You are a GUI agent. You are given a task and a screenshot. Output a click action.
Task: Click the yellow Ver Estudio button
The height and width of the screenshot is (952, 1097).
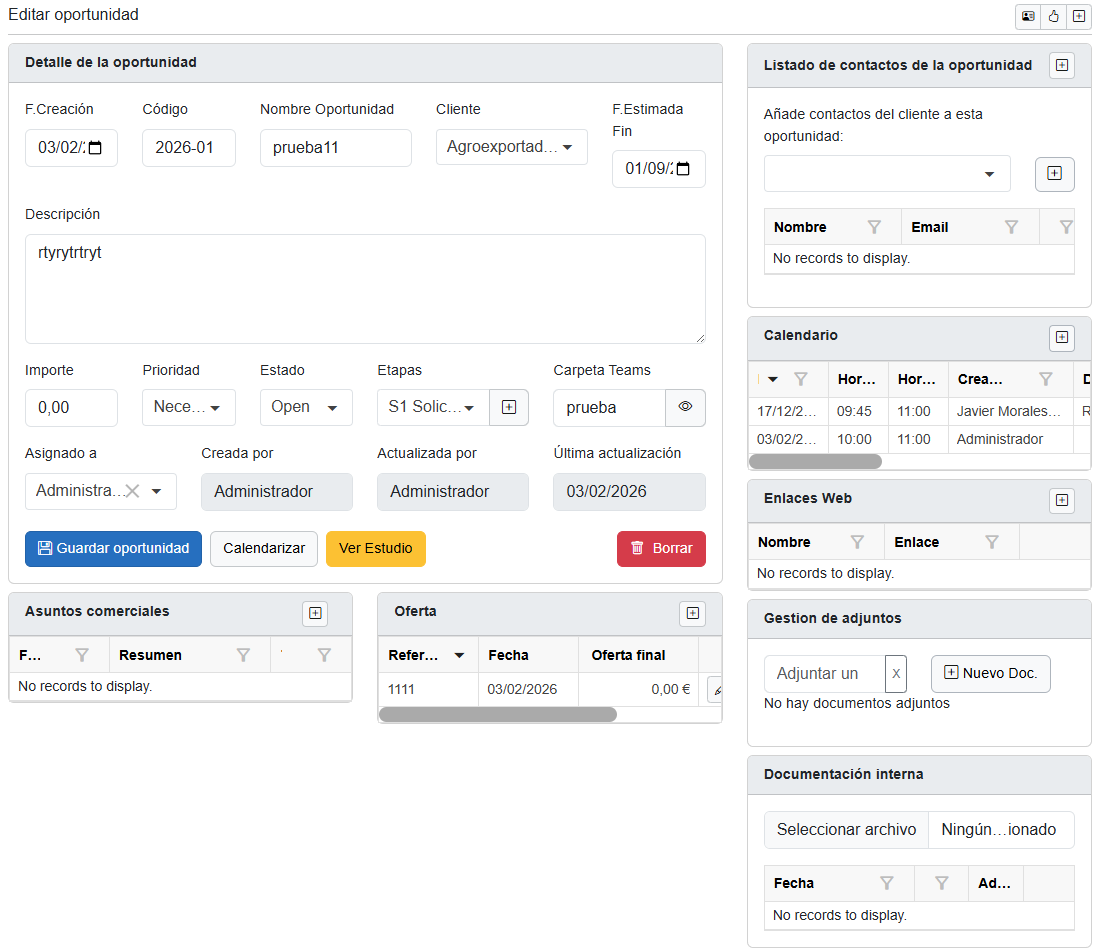pyautogui.click(x=375, y=549)
